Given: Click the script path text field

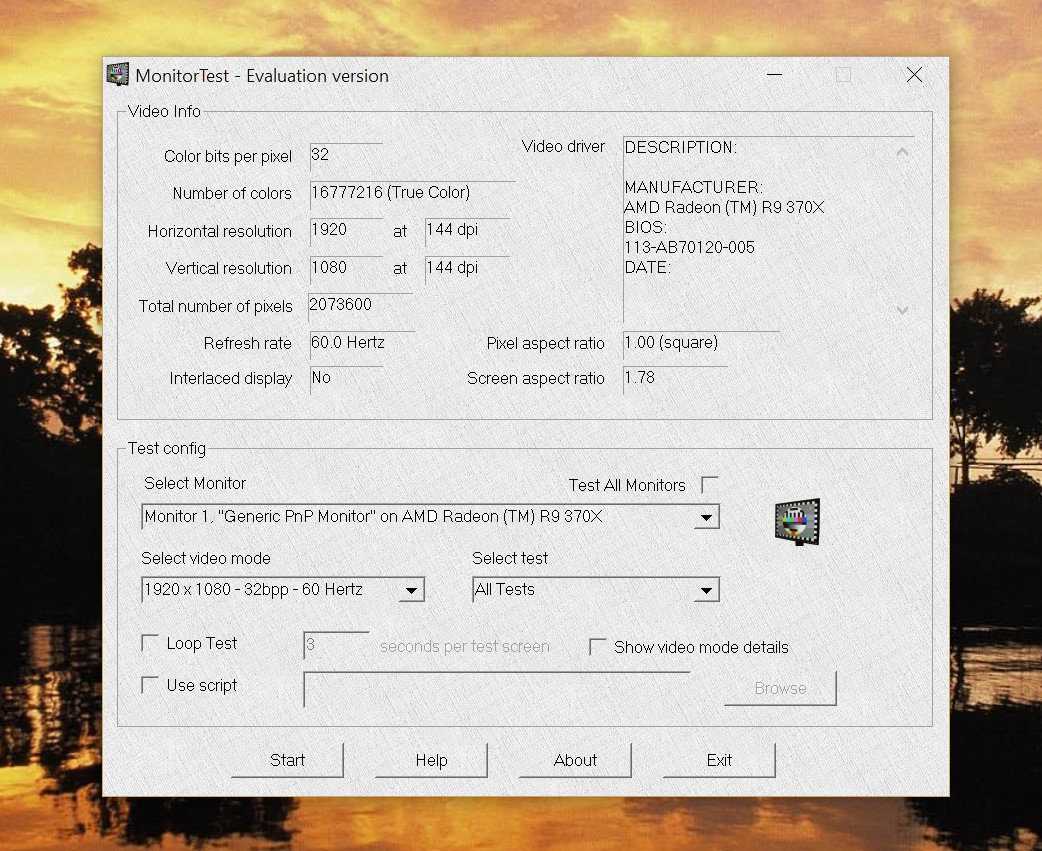Looking at the screenshot, I should click(x=497, y=688).
